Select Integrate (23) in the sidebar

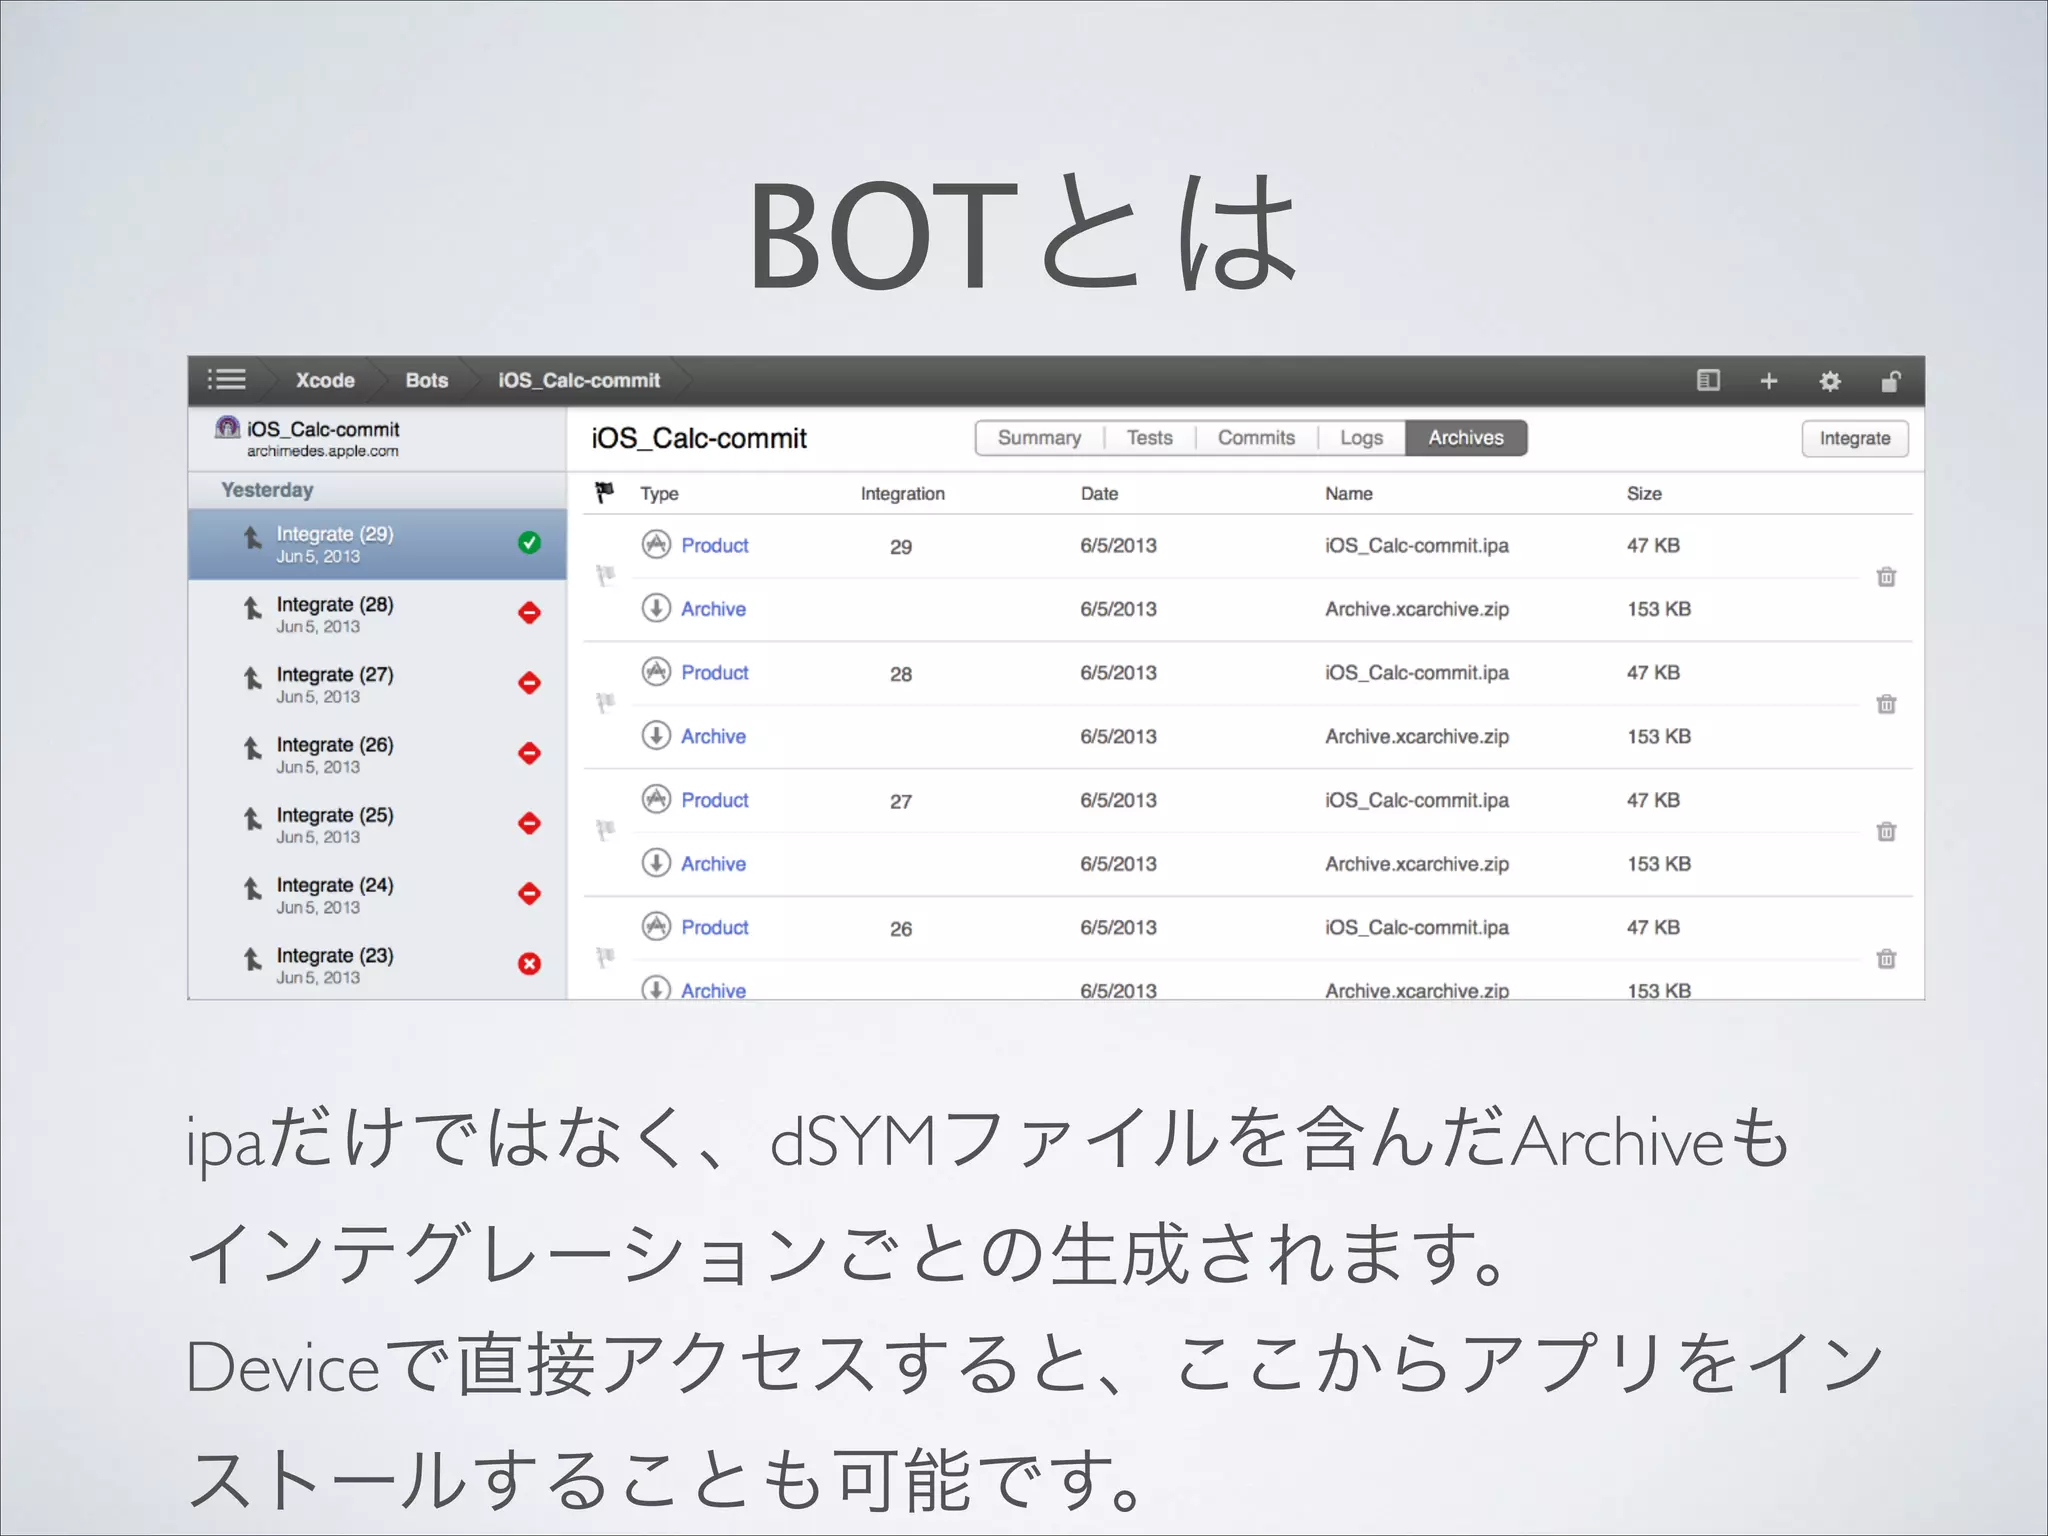377,964
